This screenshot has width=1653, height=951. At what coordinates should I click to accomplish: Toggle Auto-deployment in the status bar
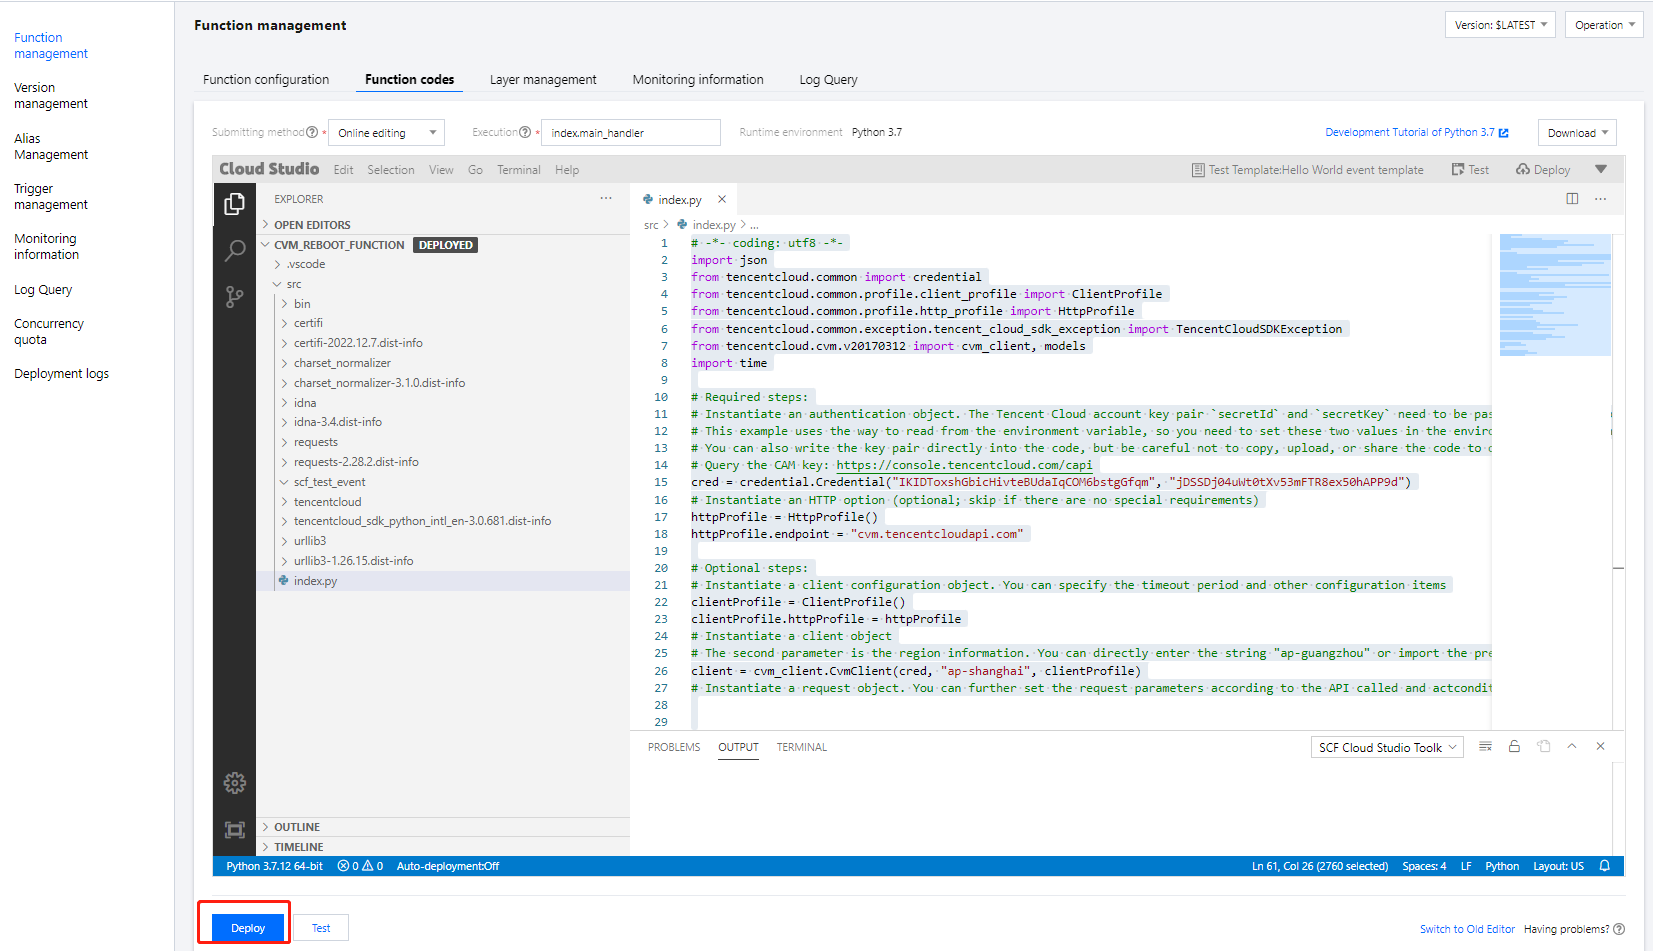point(447,866)
